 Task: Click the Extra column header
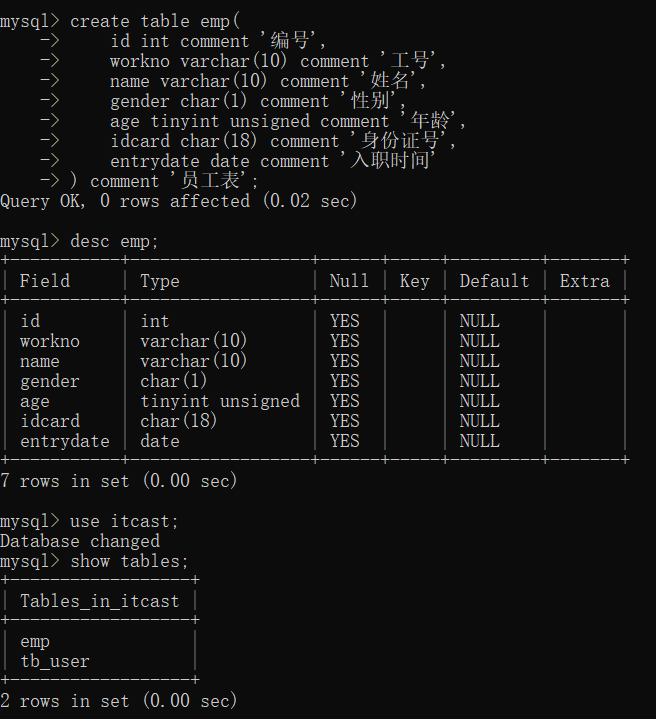click(584, 281)
